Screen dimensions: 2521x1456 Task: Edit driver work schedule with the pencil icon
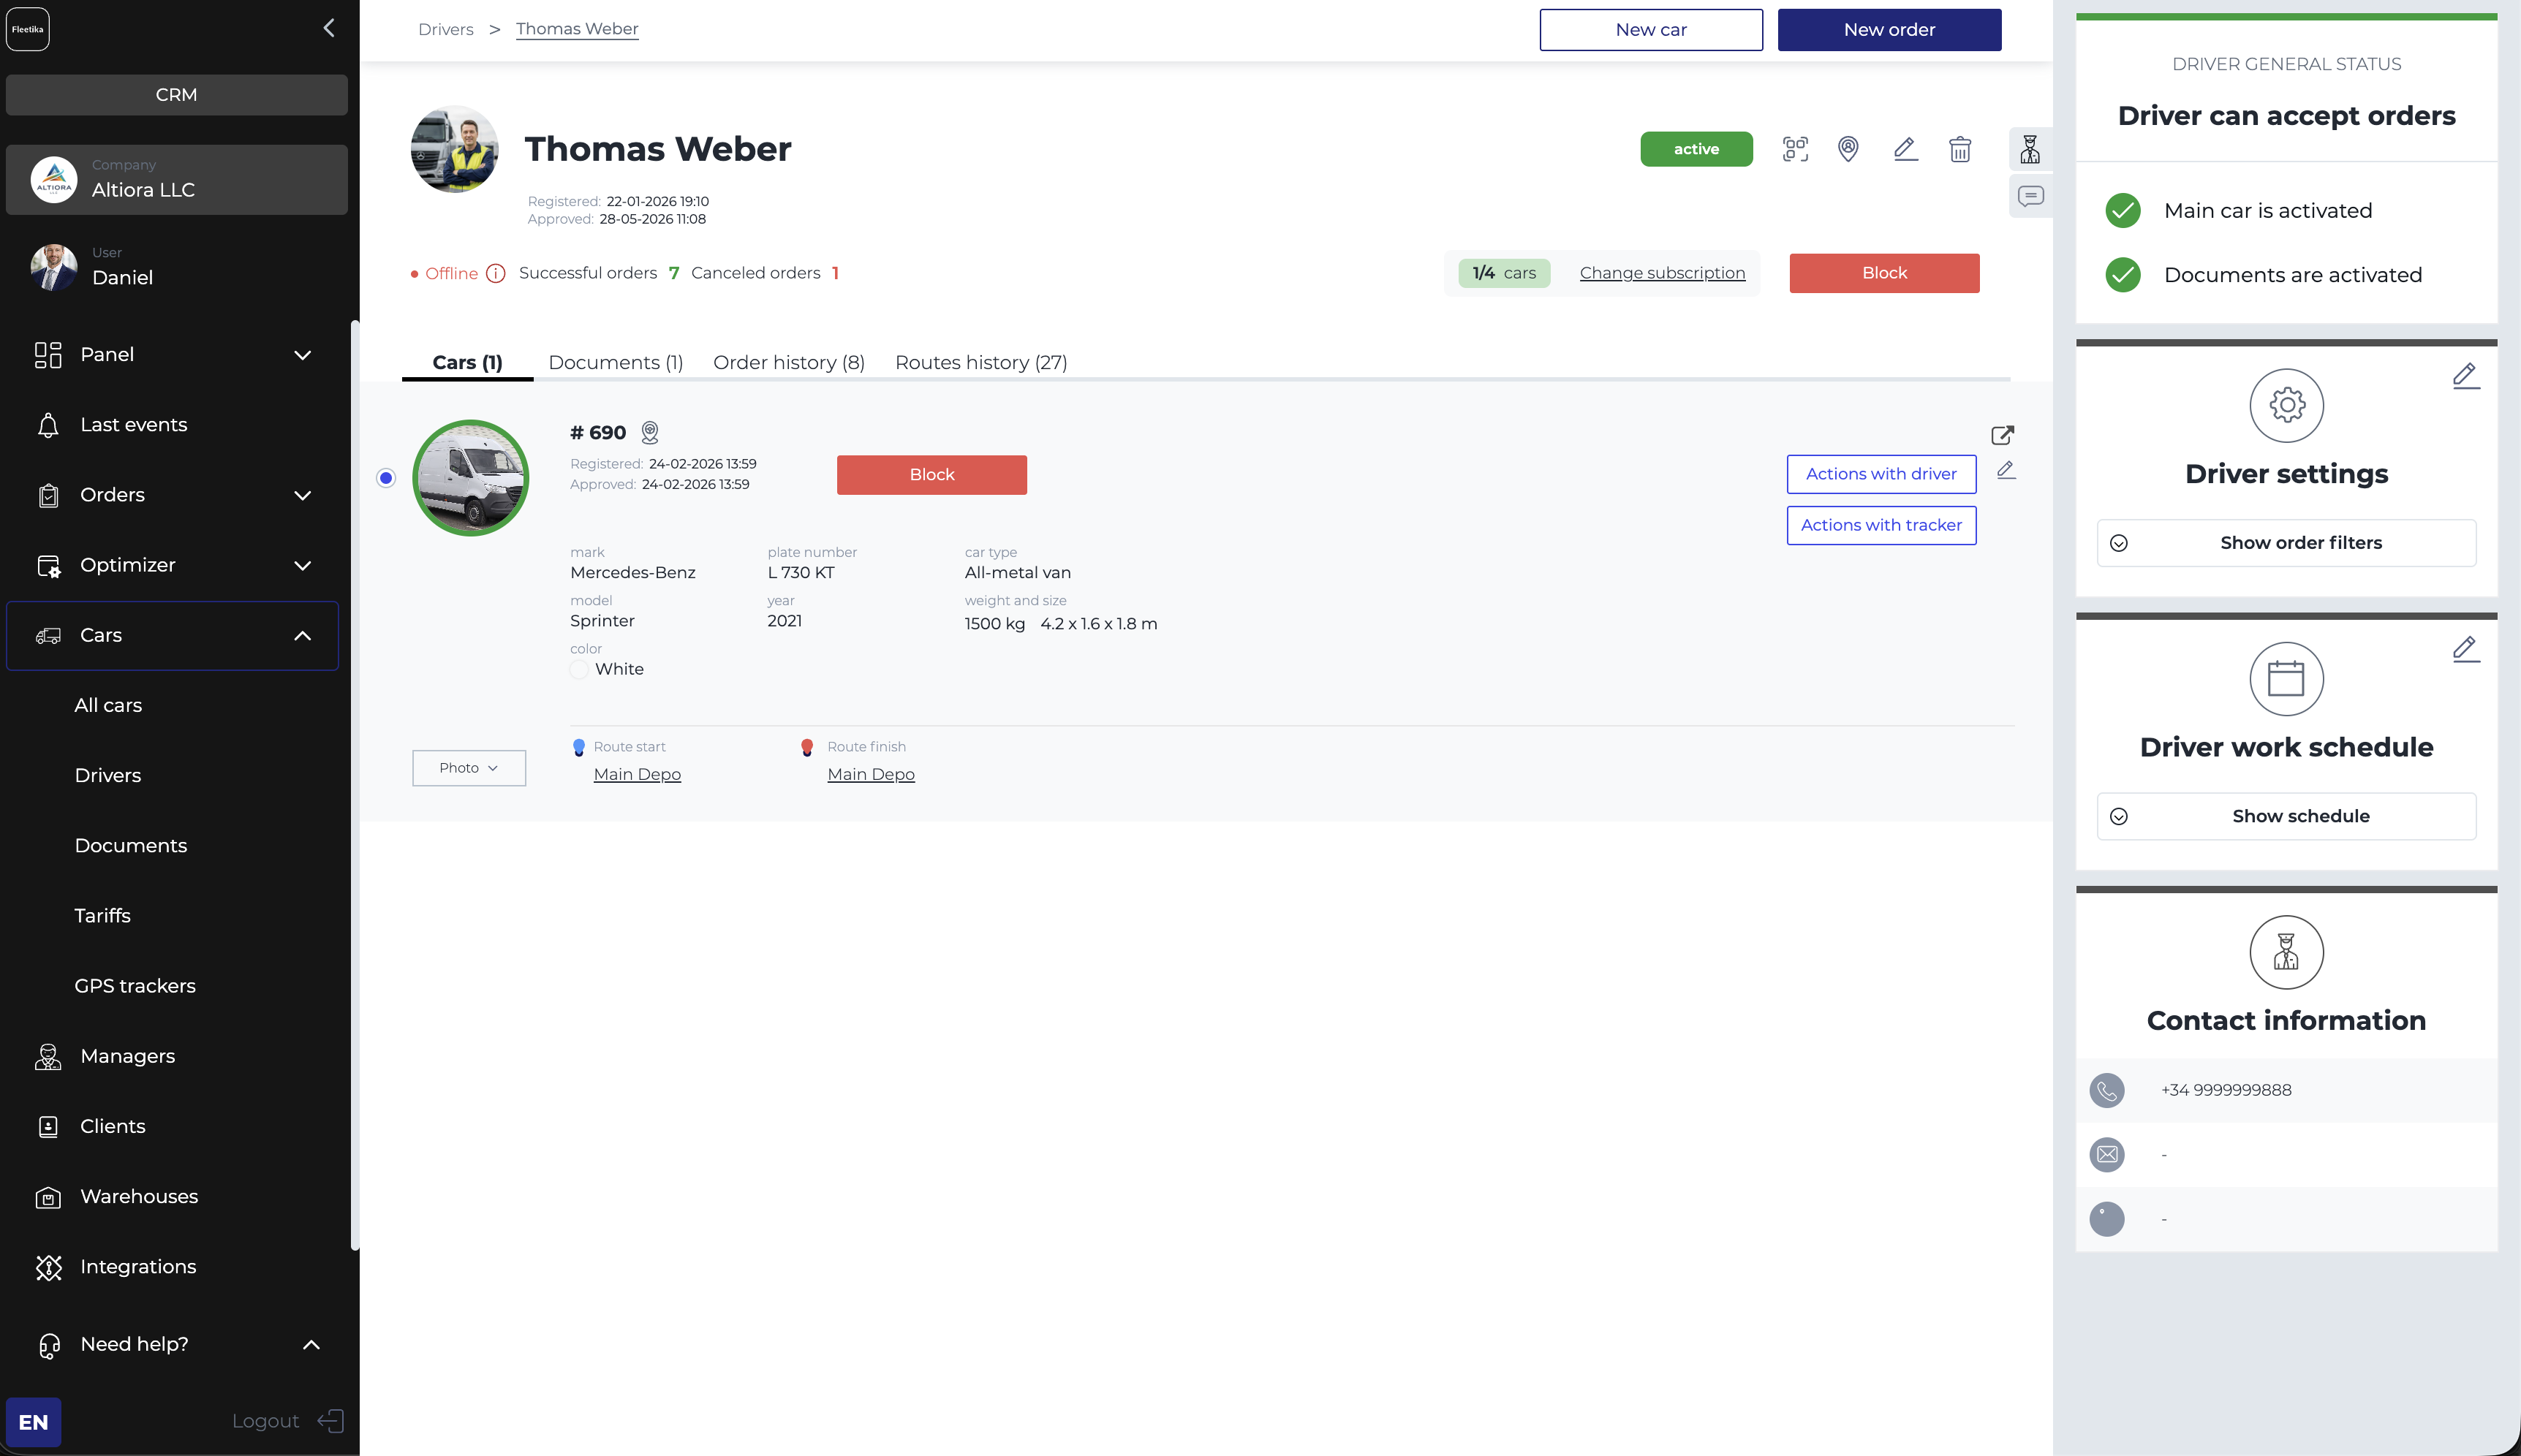pyautogui.click(x=2466, y=649)
